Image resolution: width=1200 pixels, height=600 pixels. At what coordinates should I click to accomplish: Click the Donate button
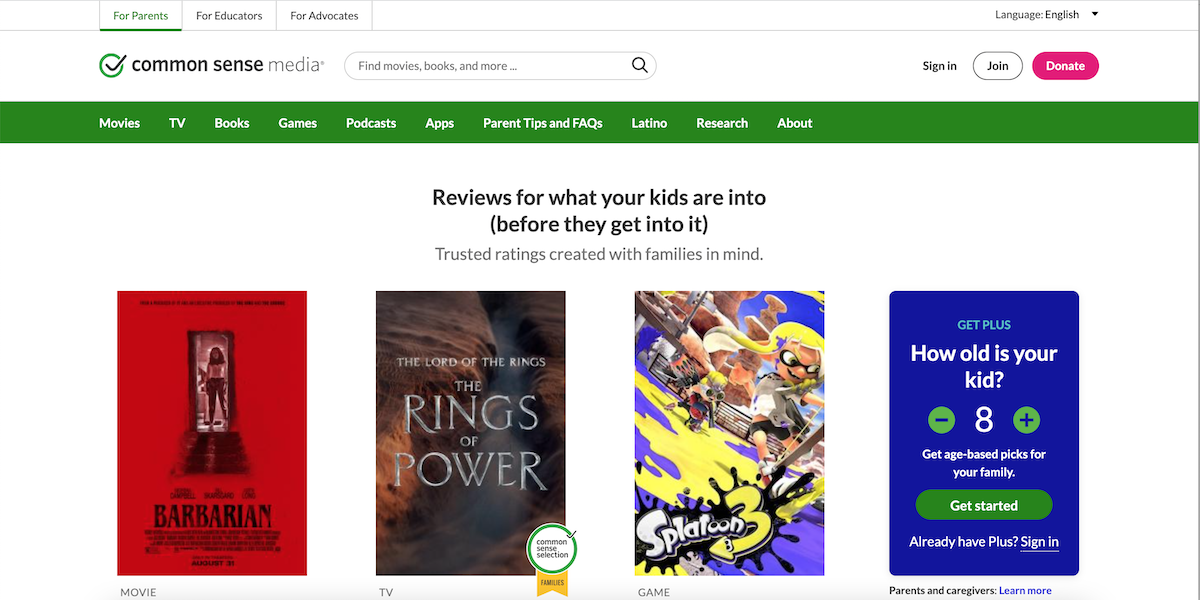click(x=1065, y=66)
